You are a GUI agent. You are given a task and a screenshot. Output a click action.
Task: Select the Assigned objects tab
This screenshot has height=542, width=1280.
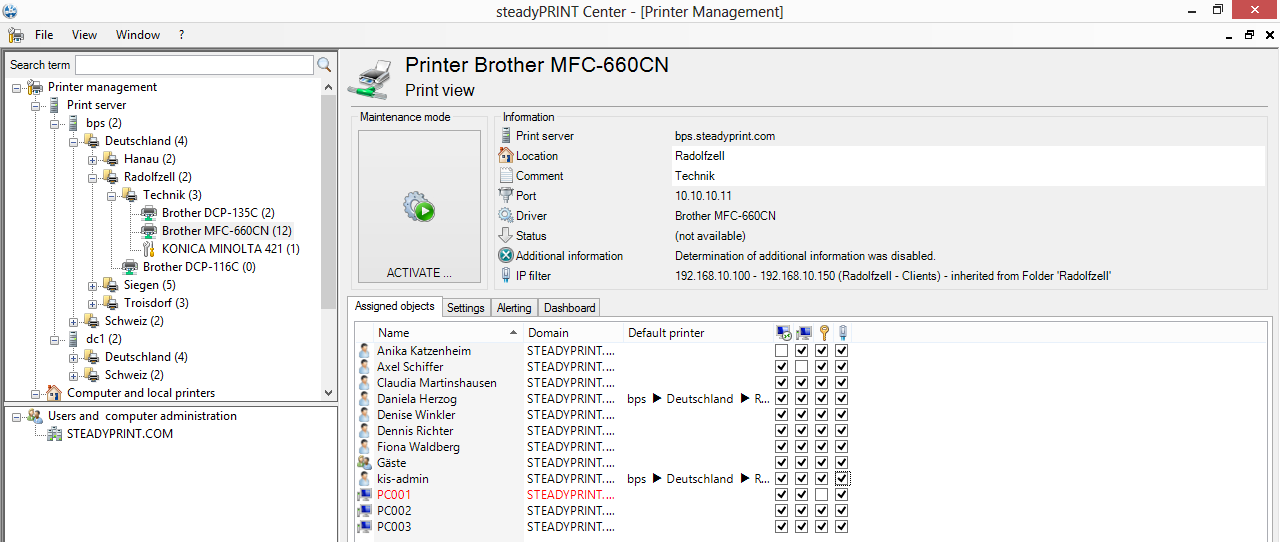pos(395,307)
